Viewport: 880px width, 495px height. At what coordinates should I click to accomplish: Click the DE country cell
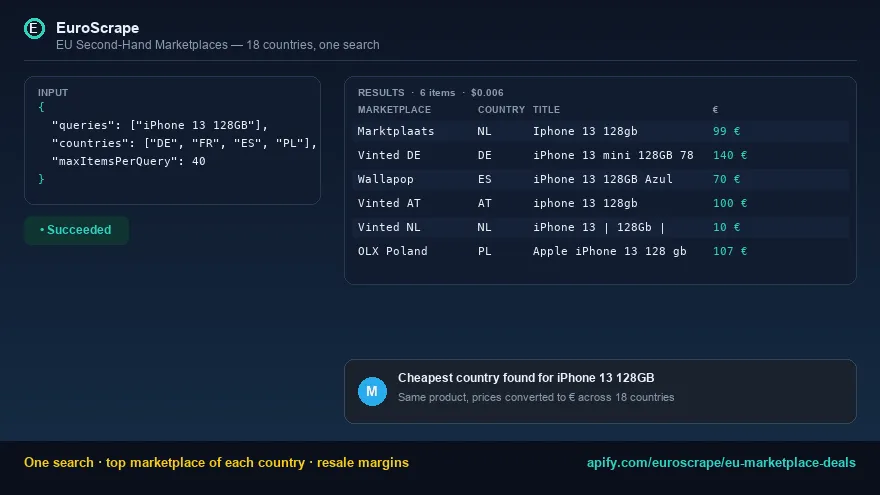pos(484,155)
